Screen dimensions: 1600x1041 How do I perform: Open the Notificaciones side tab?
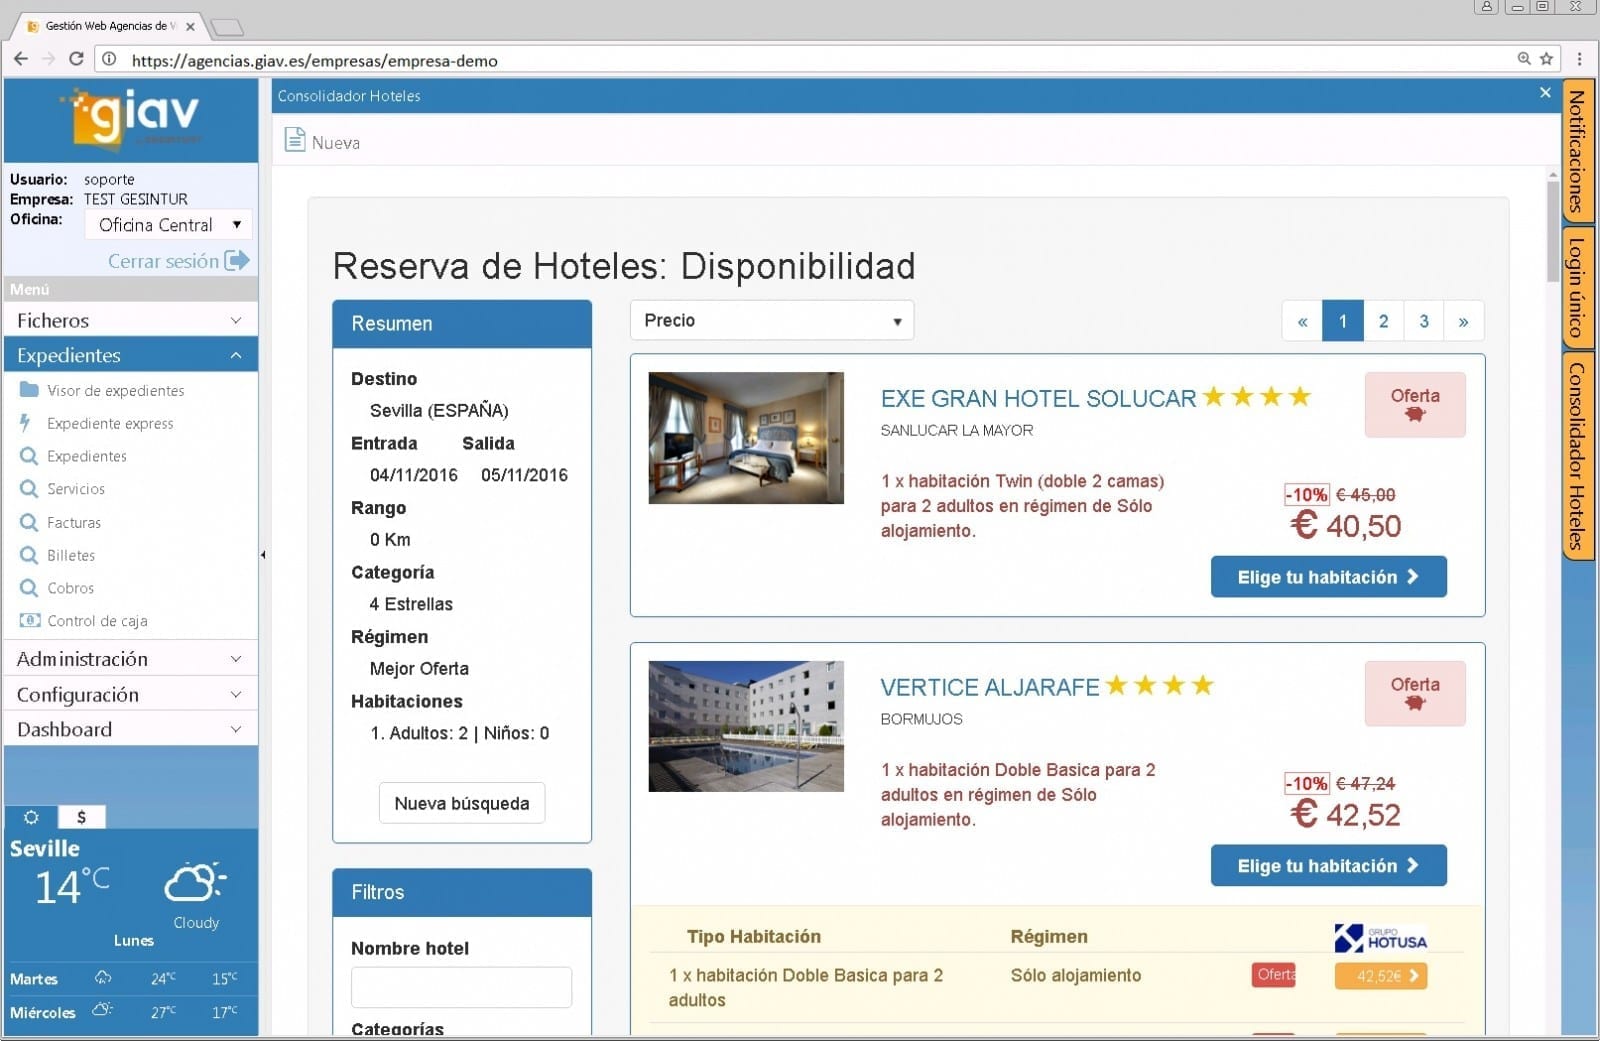pyautogui.click(x=1577, y=150)
